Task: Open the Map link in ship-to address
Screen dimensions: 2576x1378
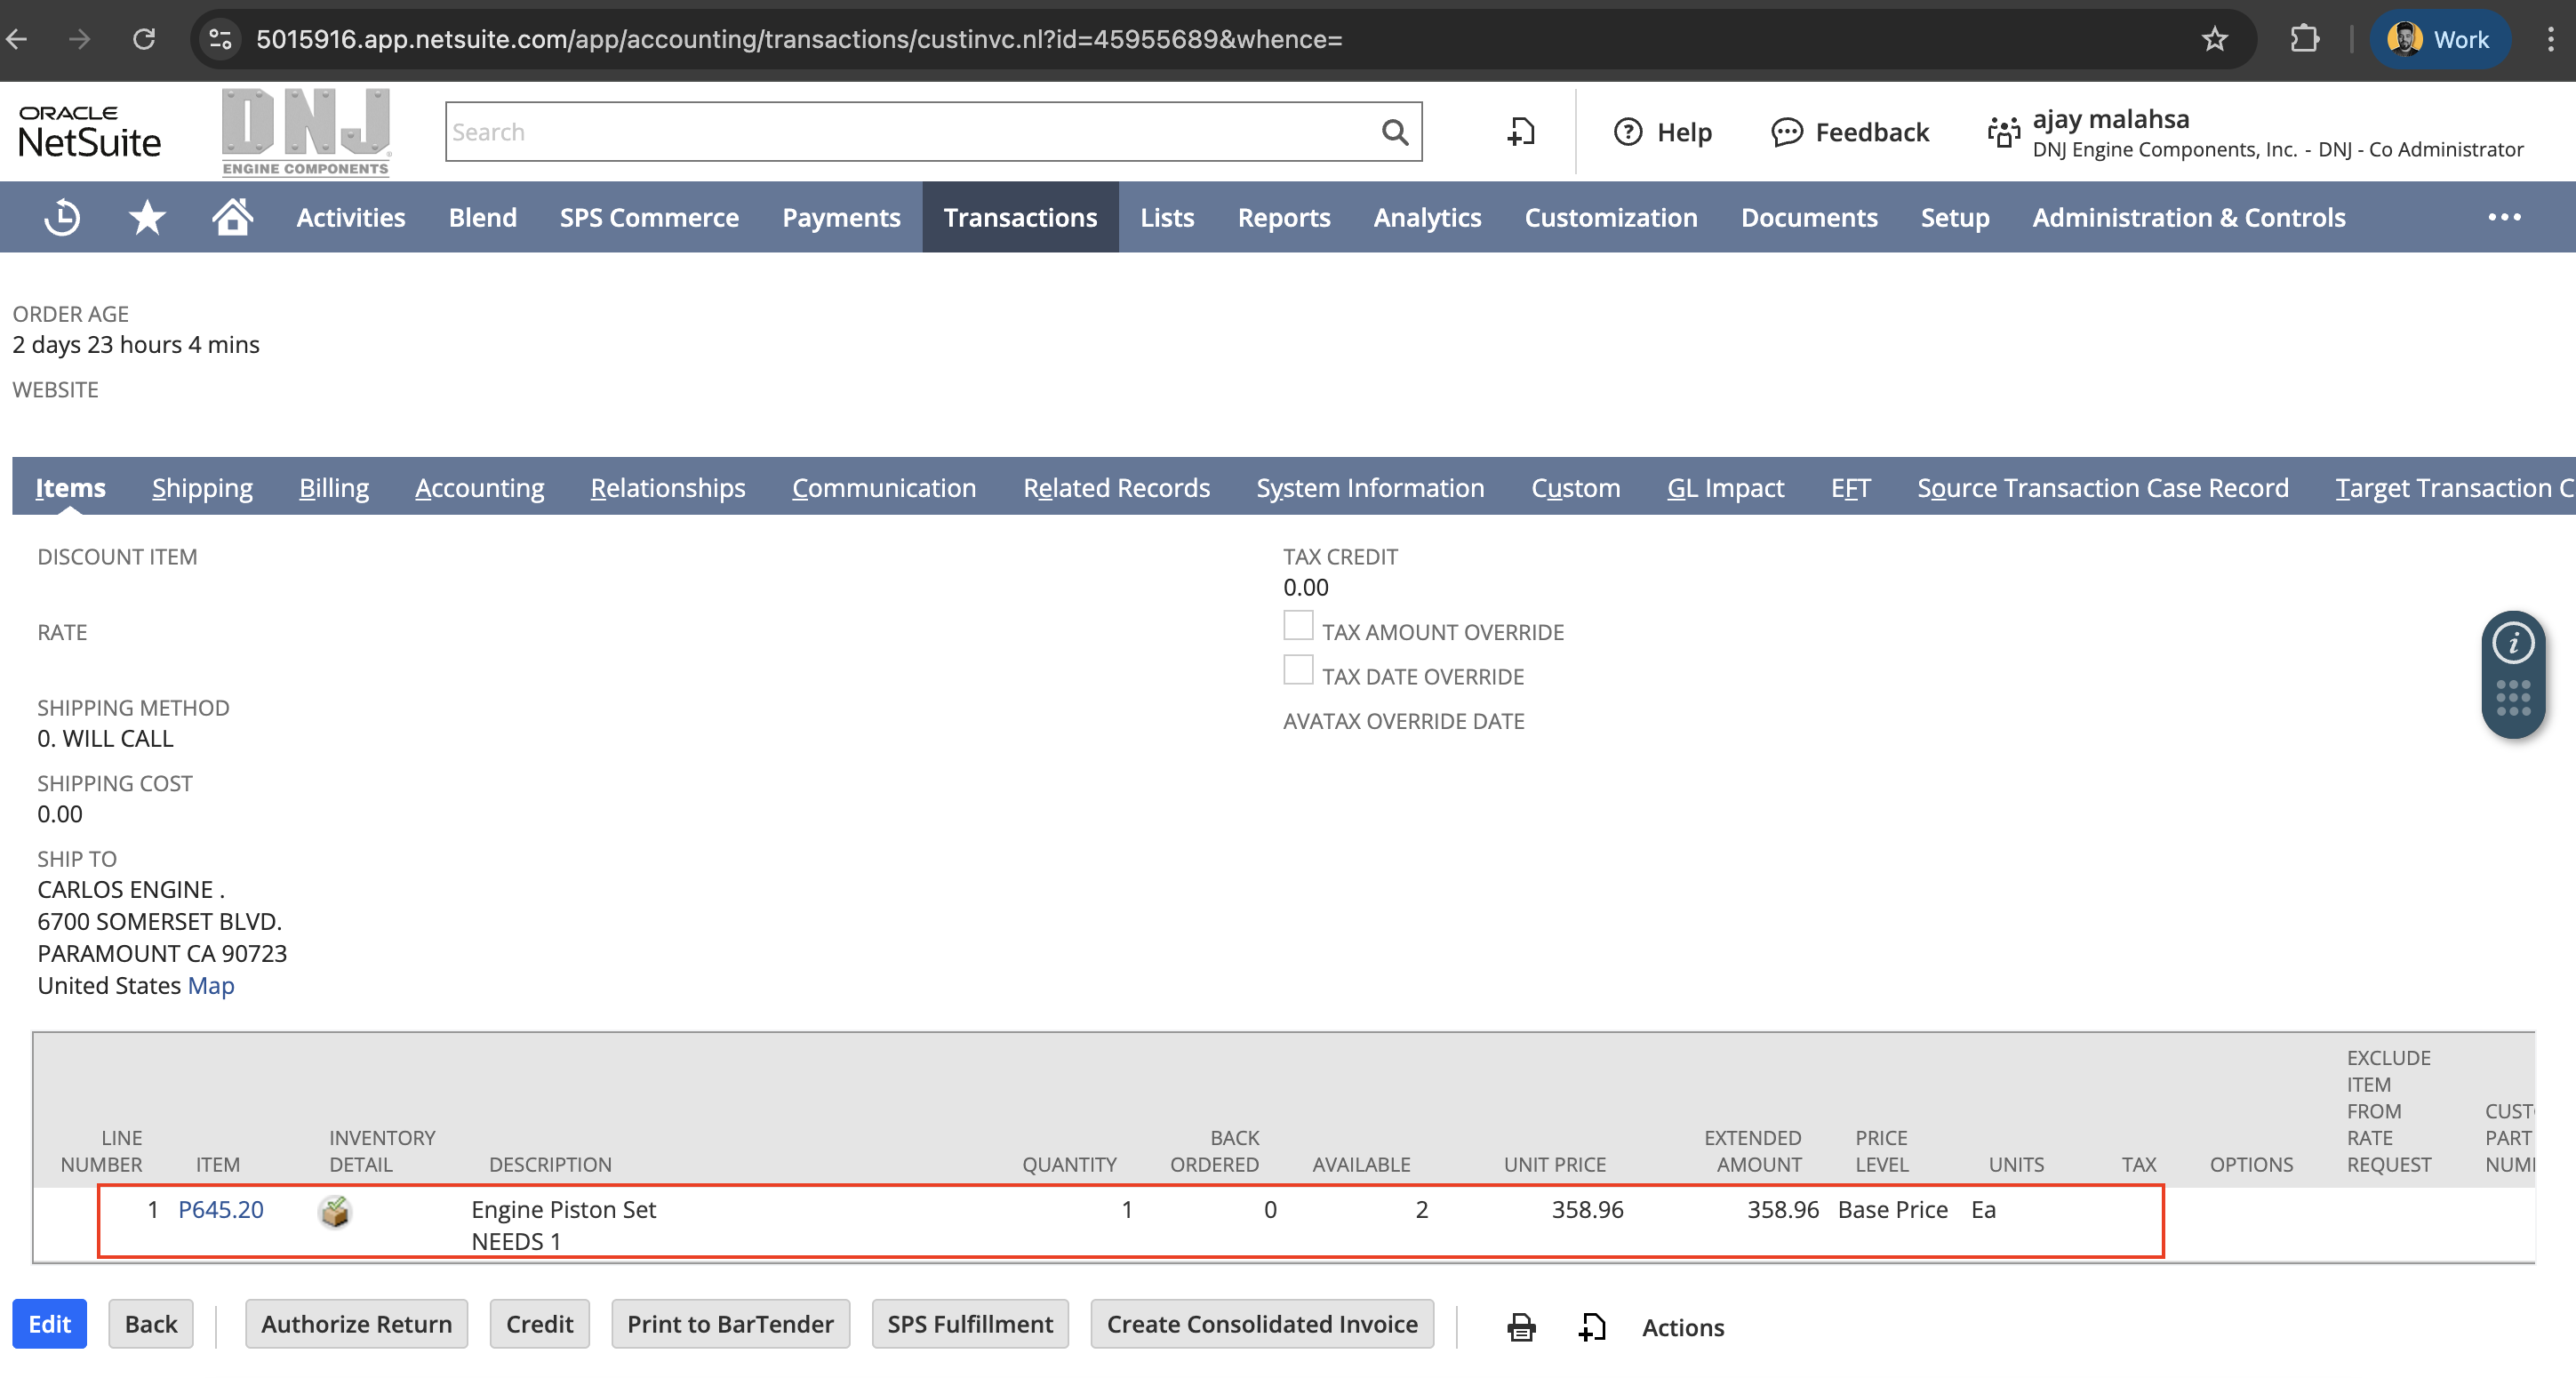Action: pyautogui.click(x=211, y=986)
